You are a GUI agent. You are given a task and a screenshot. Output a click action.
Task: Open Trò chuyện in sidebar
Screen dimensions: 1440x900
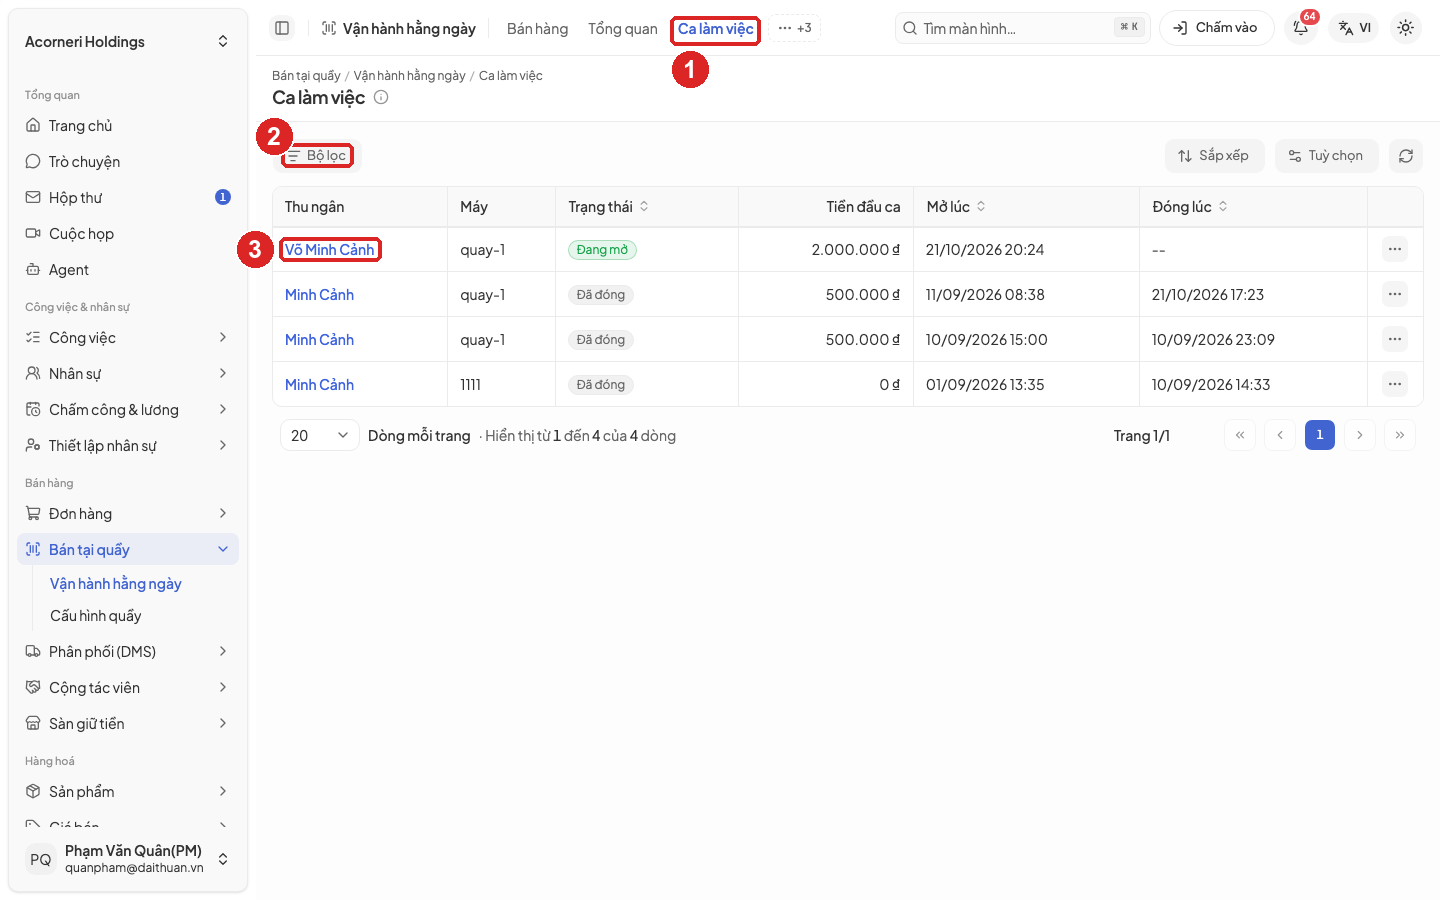[x=128, y=162]
